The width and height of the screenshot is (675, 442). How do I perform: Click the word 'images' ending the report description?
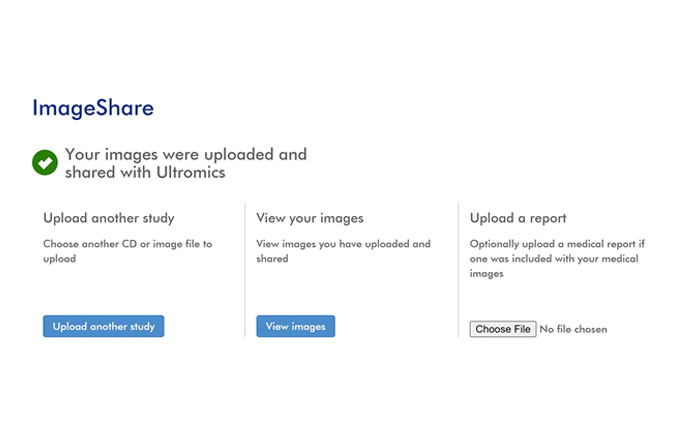[x=486, y=274]
